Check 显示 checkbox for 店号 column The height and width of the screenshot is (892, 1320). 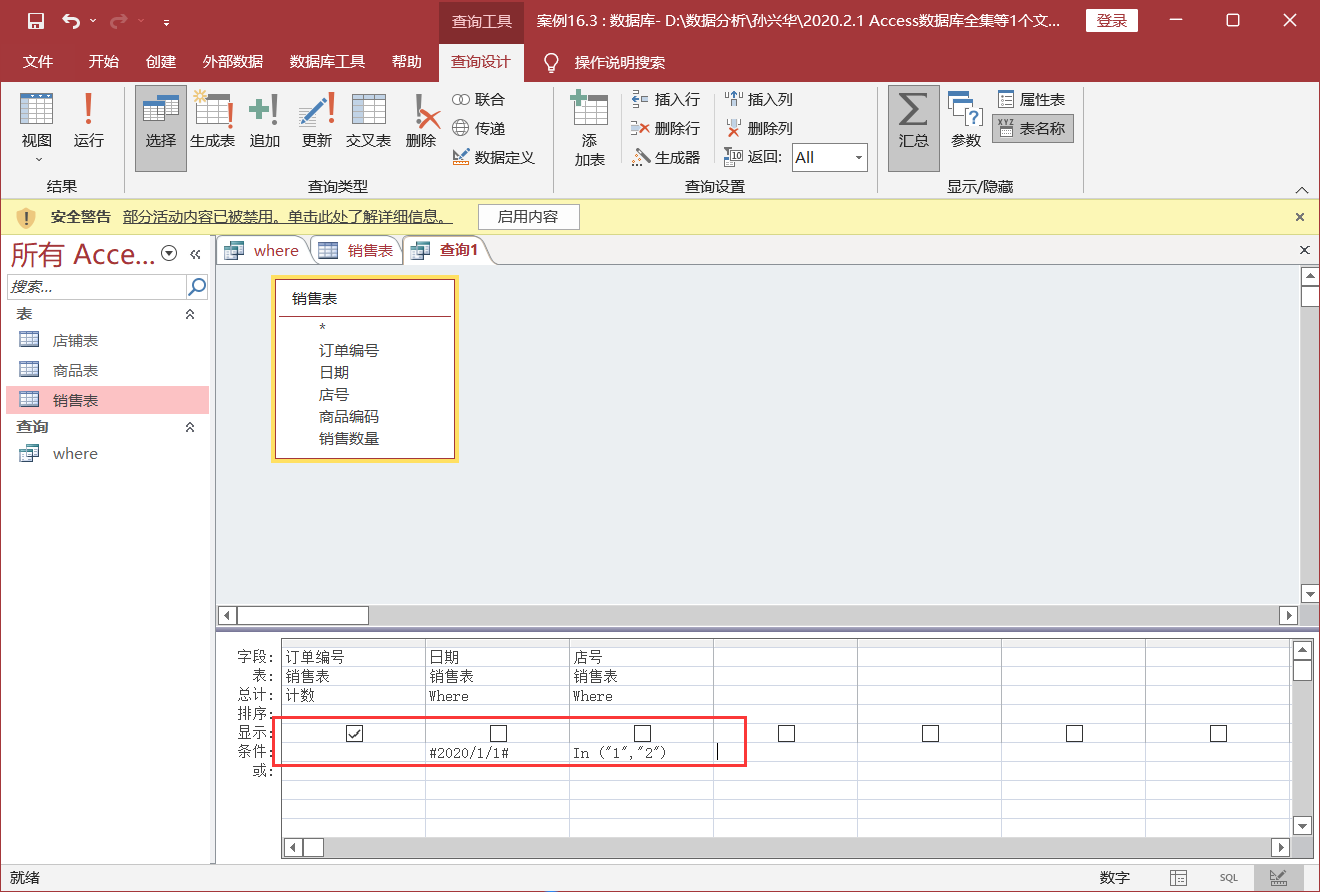pos(642,733)
